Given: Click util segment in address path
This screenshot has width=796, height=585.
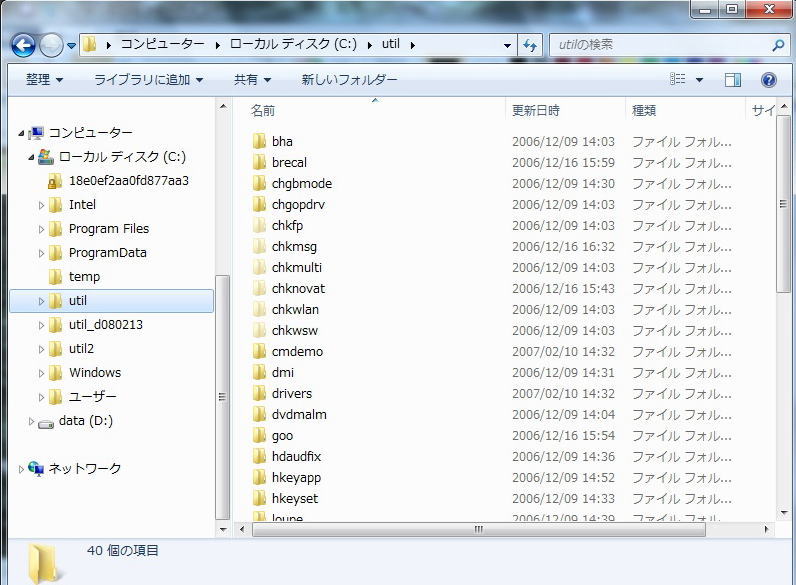Looking at the screenshot, I should (x=390, y=44).
